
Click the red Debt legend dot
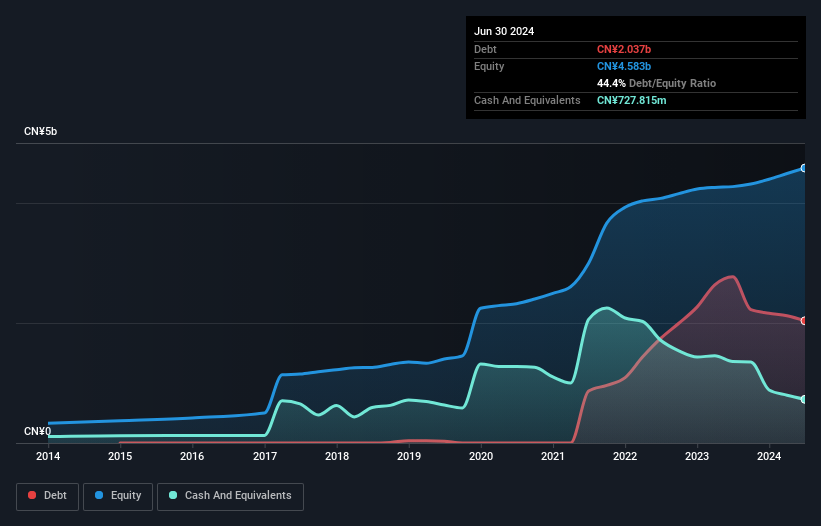click(x=32, y=495)
